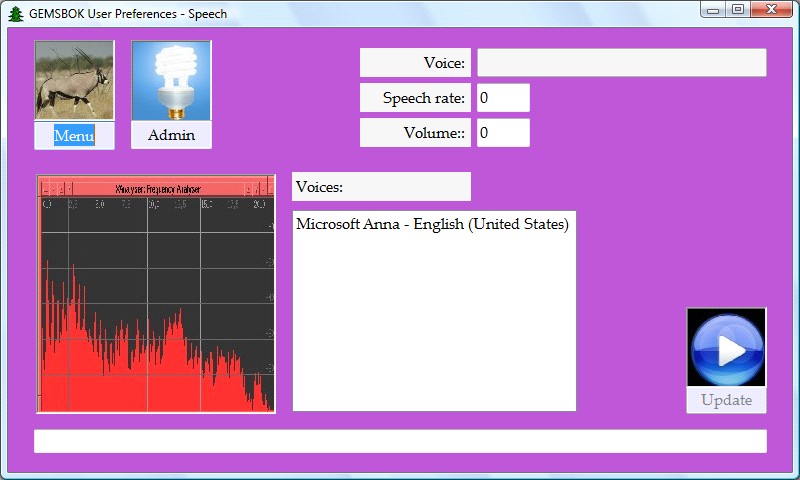800x480 pixels.
Task: Click the highlighted Menu label
Action: point(74,136)
